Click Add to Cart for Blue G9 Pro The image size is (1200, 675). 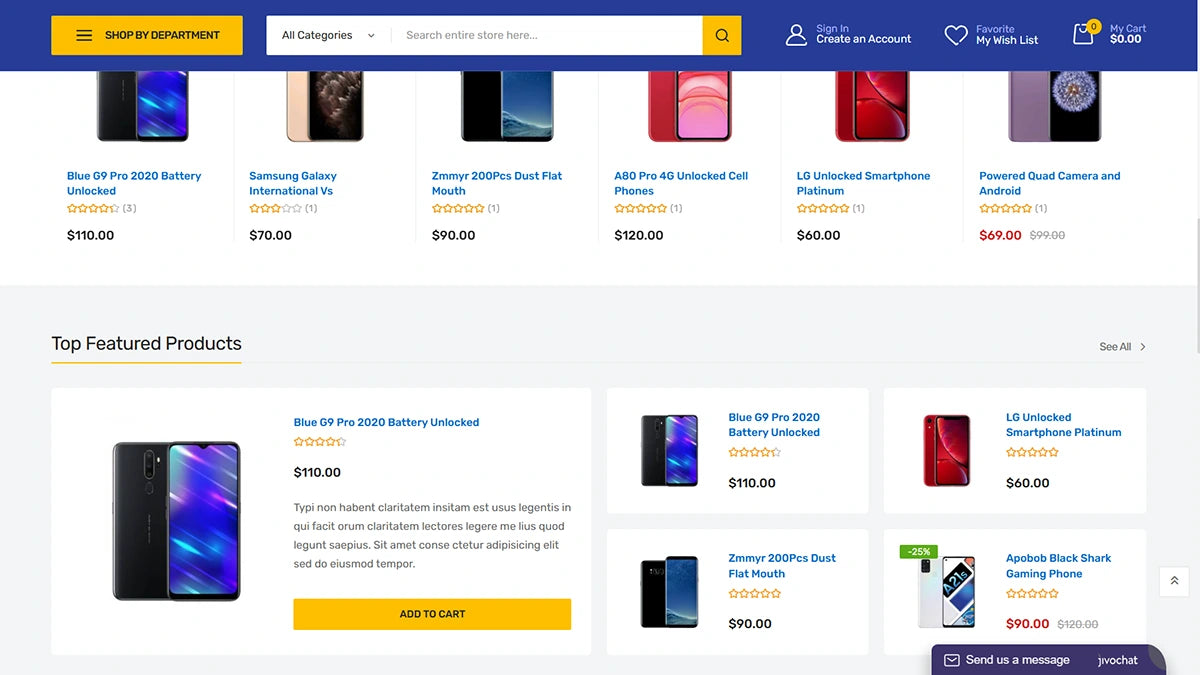click(x=431, y=614)
